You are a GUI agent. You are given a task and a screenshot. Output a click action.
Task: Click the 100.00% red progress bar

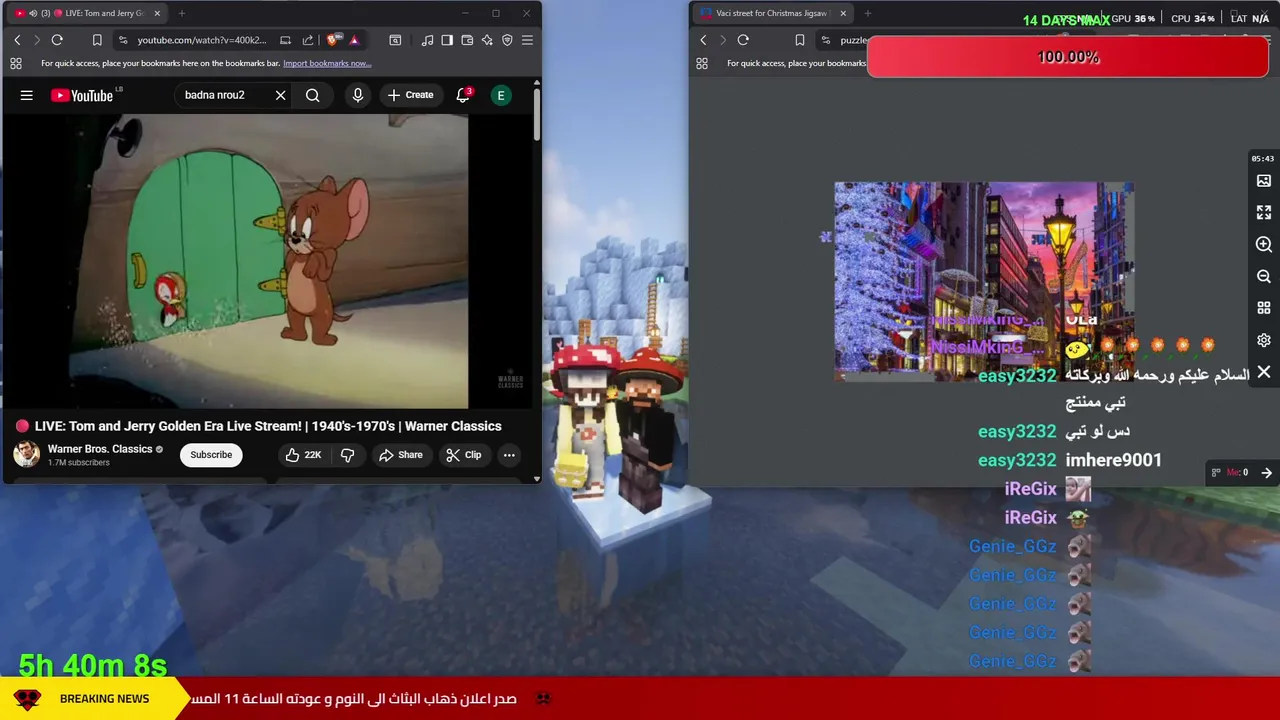(x=1068, y=57)
